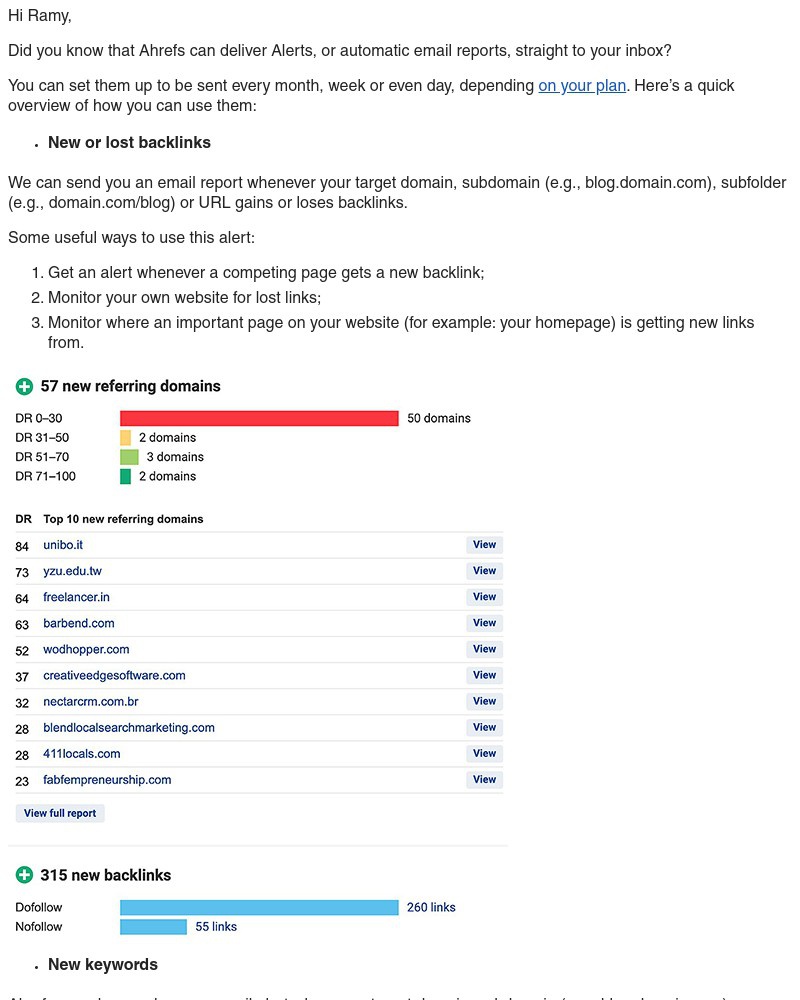Click the dark green DR 71–100 legend swatch
Screen dimensions: 800x1000
coord(125,476)
